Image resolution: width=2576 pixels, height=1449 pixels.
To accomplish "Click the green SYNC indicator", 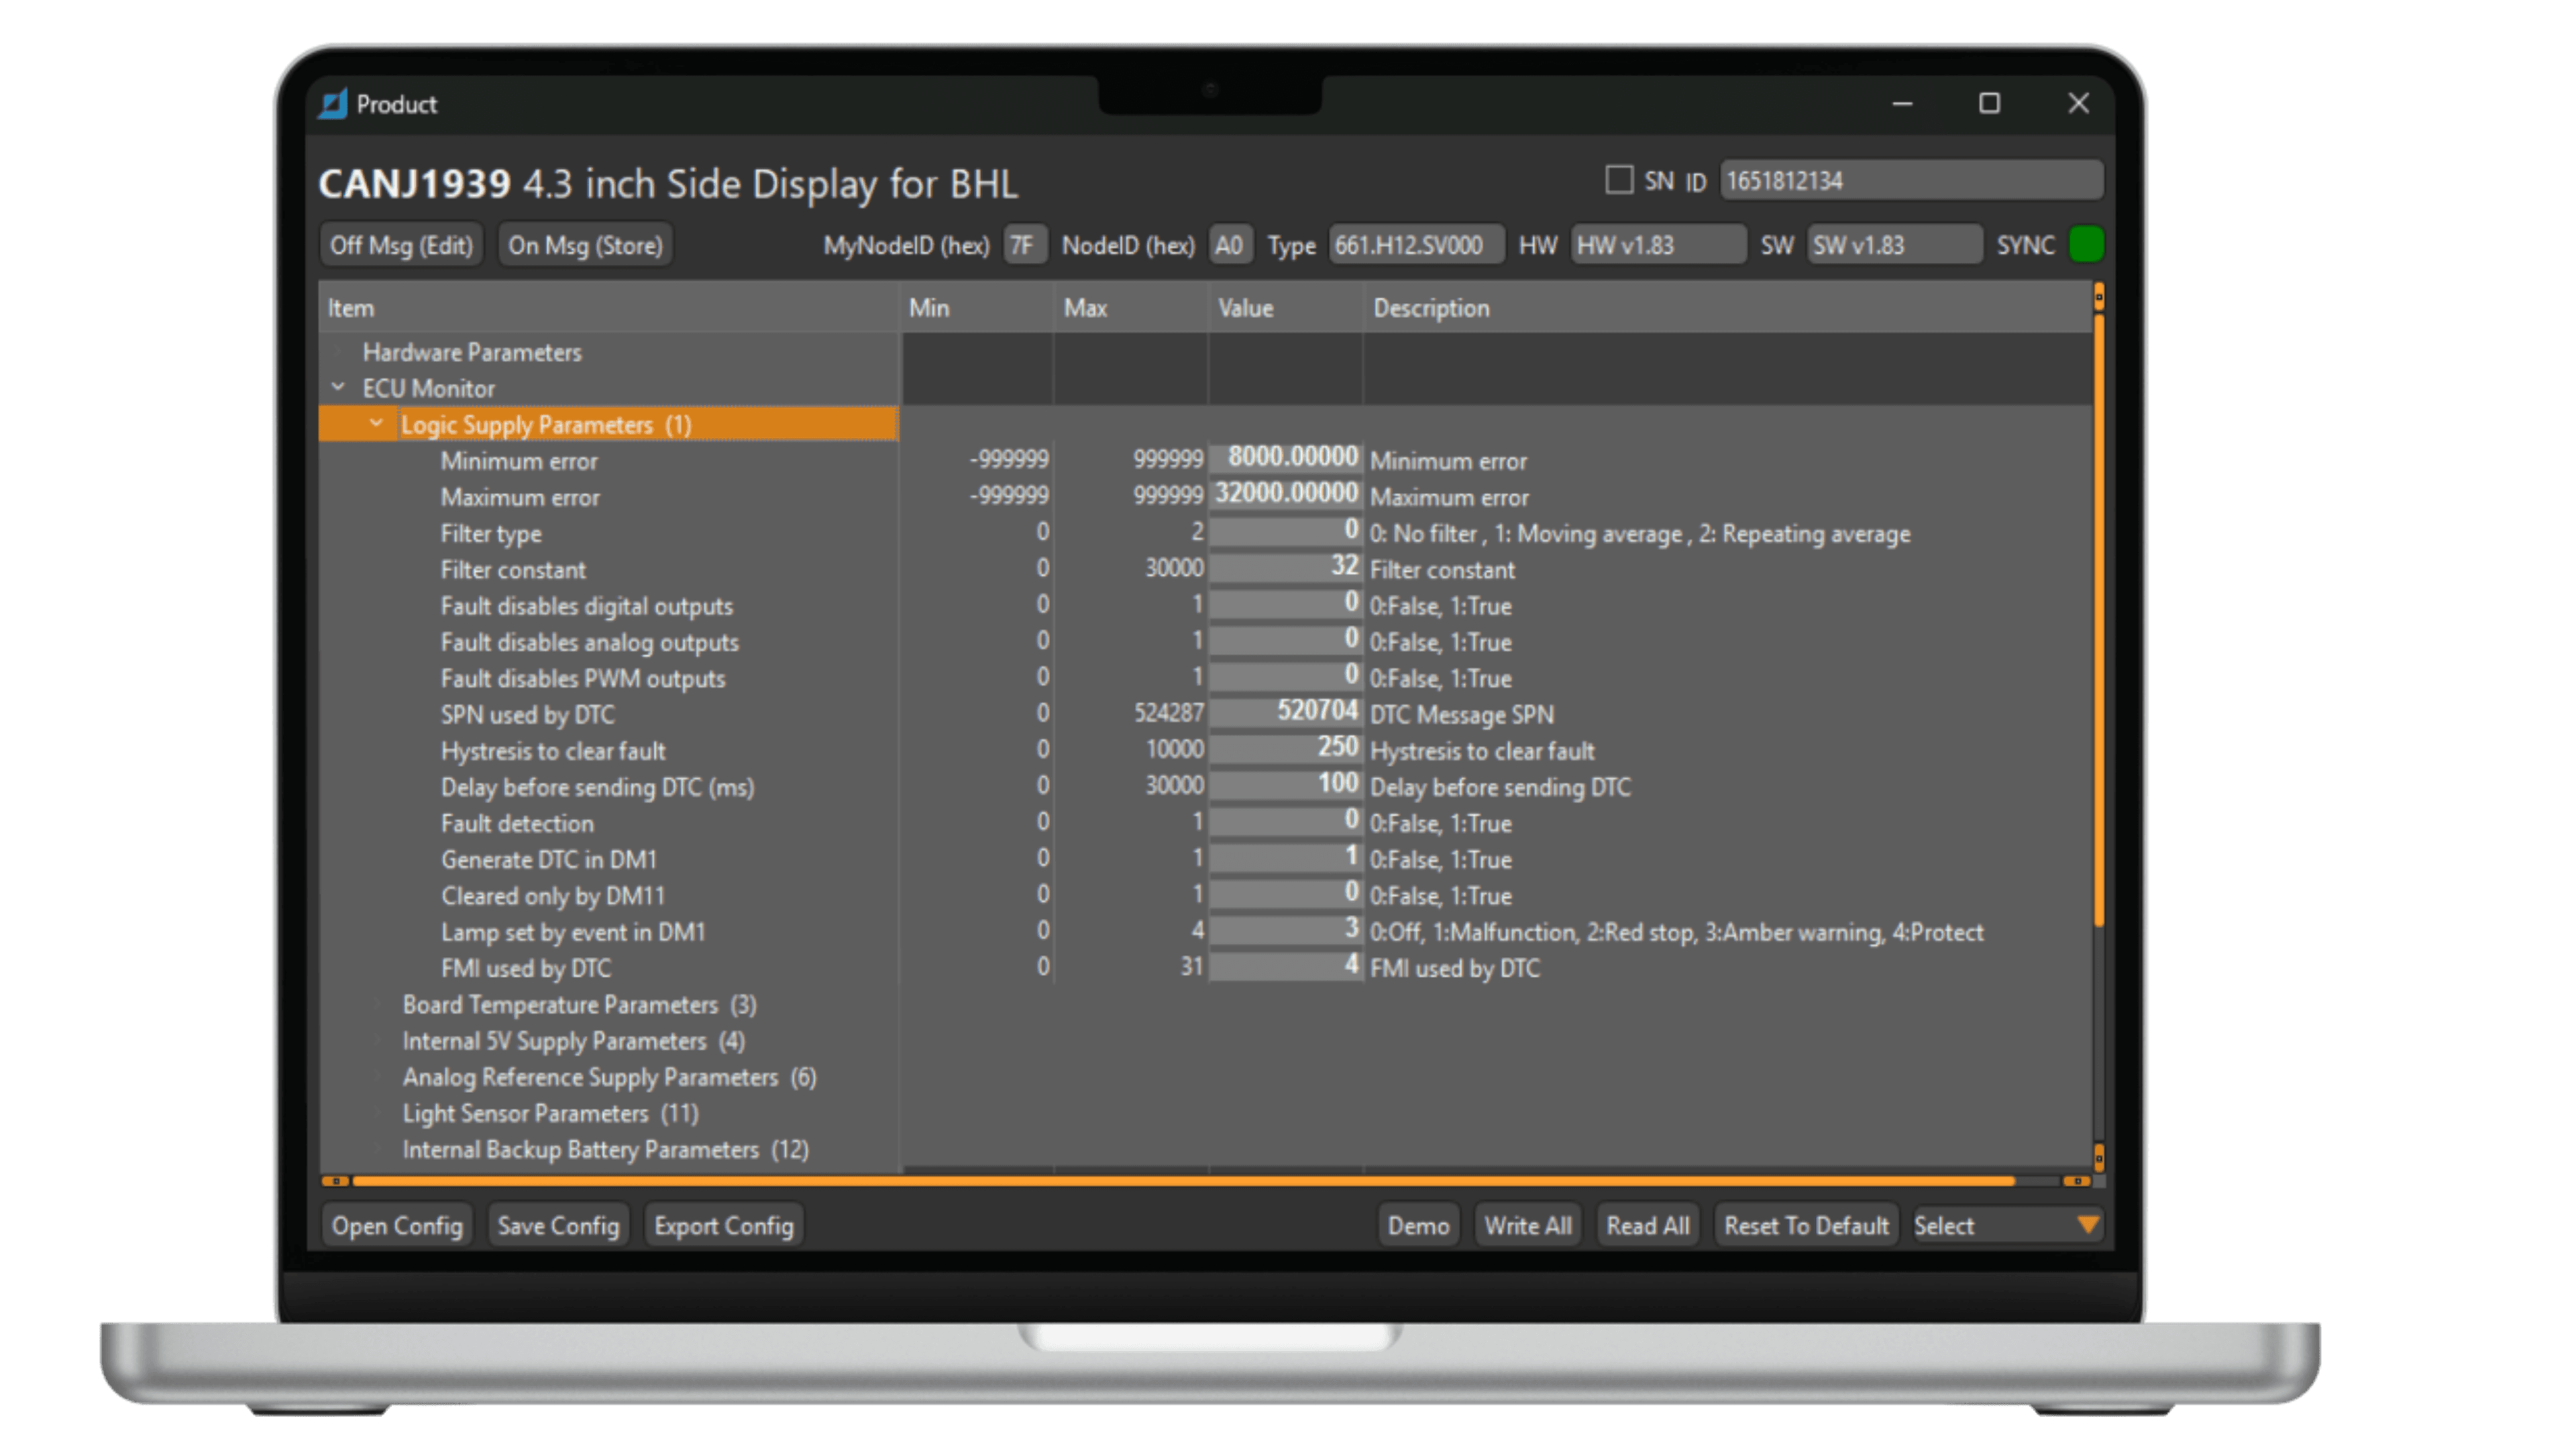I will pos(2086,245).
